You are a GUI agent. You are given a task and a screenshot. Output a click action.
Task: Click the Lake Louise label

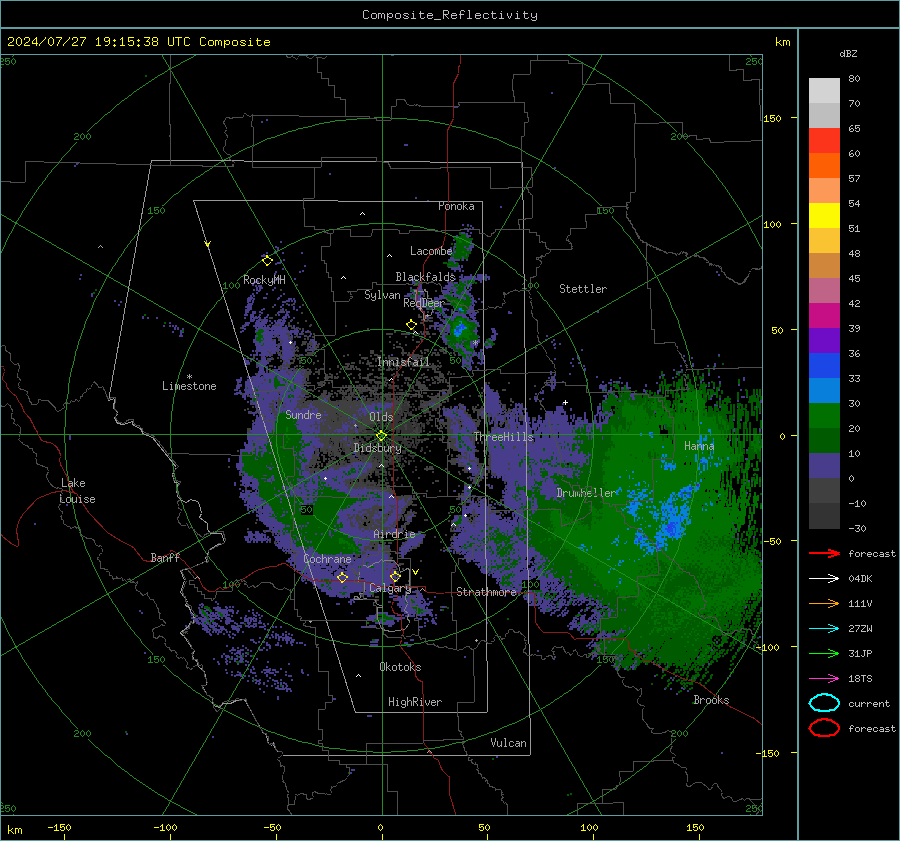point(77,491)
